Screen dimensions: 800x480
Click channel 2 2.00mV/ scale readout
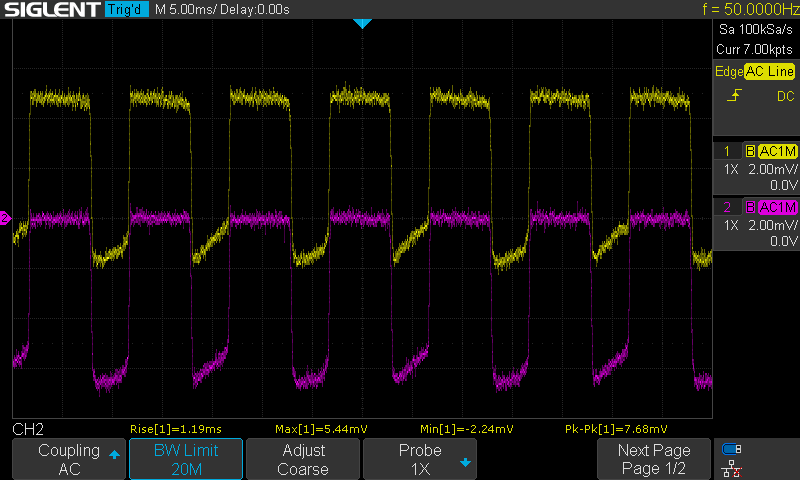click(x=772, y=225)
